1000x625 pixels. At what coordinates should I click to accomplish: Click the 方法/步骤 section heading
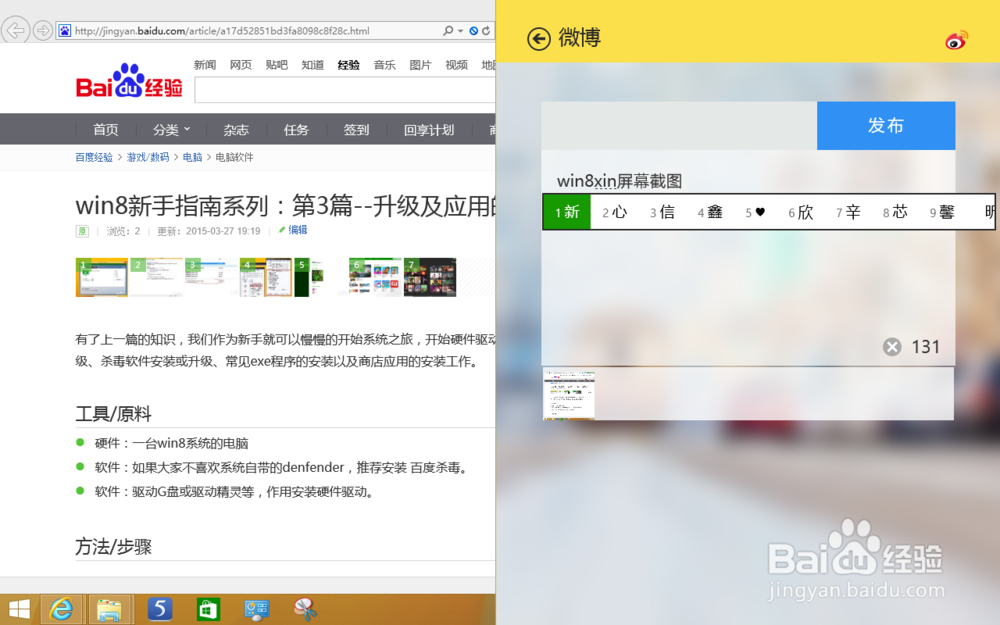coord(114,547)
